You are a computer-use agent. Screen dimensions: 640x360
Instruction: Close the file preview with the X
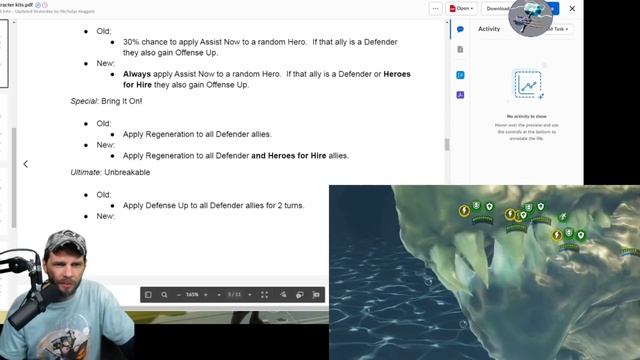[x=572, y=9]
